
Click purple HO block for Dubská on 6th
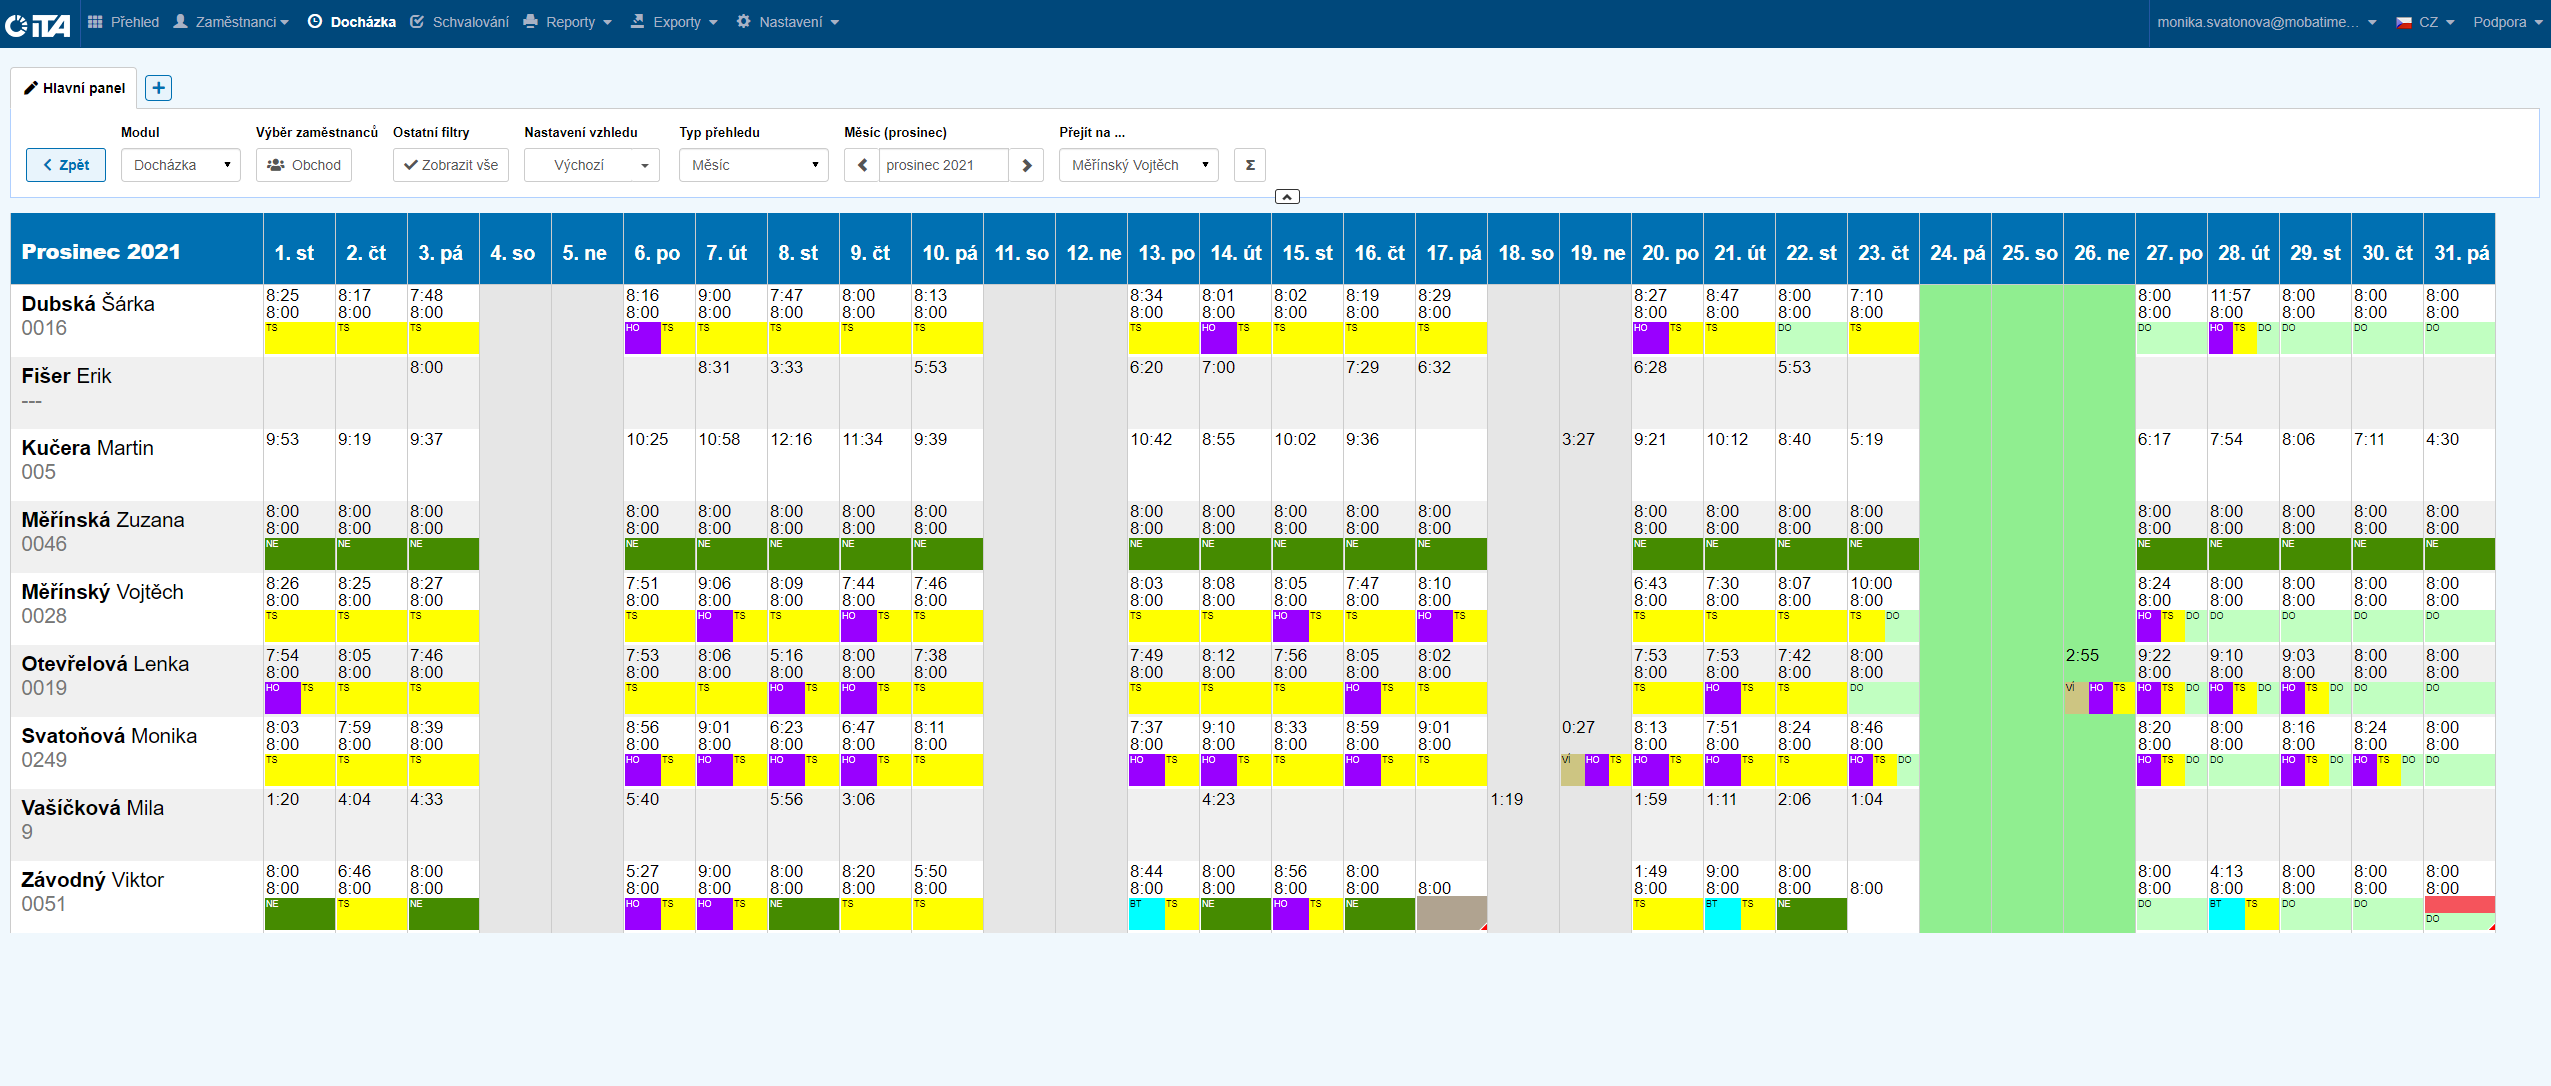coord(642,339)
